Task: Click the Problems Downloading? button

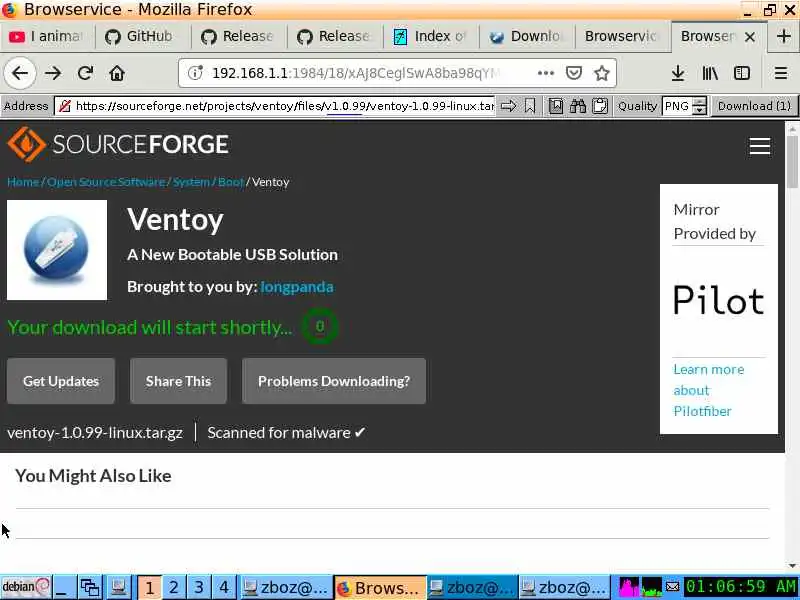Action: 334,381
